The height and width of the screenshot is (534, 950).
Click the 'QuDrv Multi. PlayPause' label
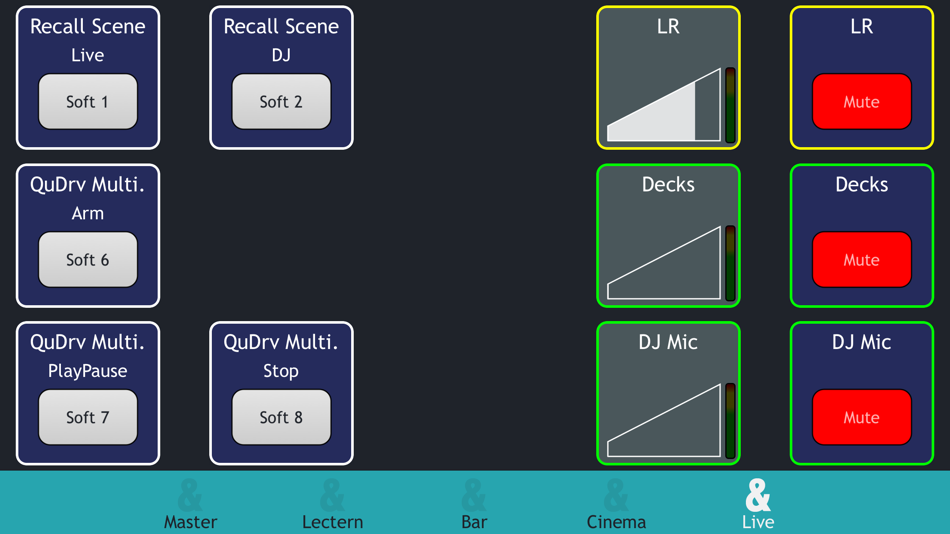(x=88, y=356)
